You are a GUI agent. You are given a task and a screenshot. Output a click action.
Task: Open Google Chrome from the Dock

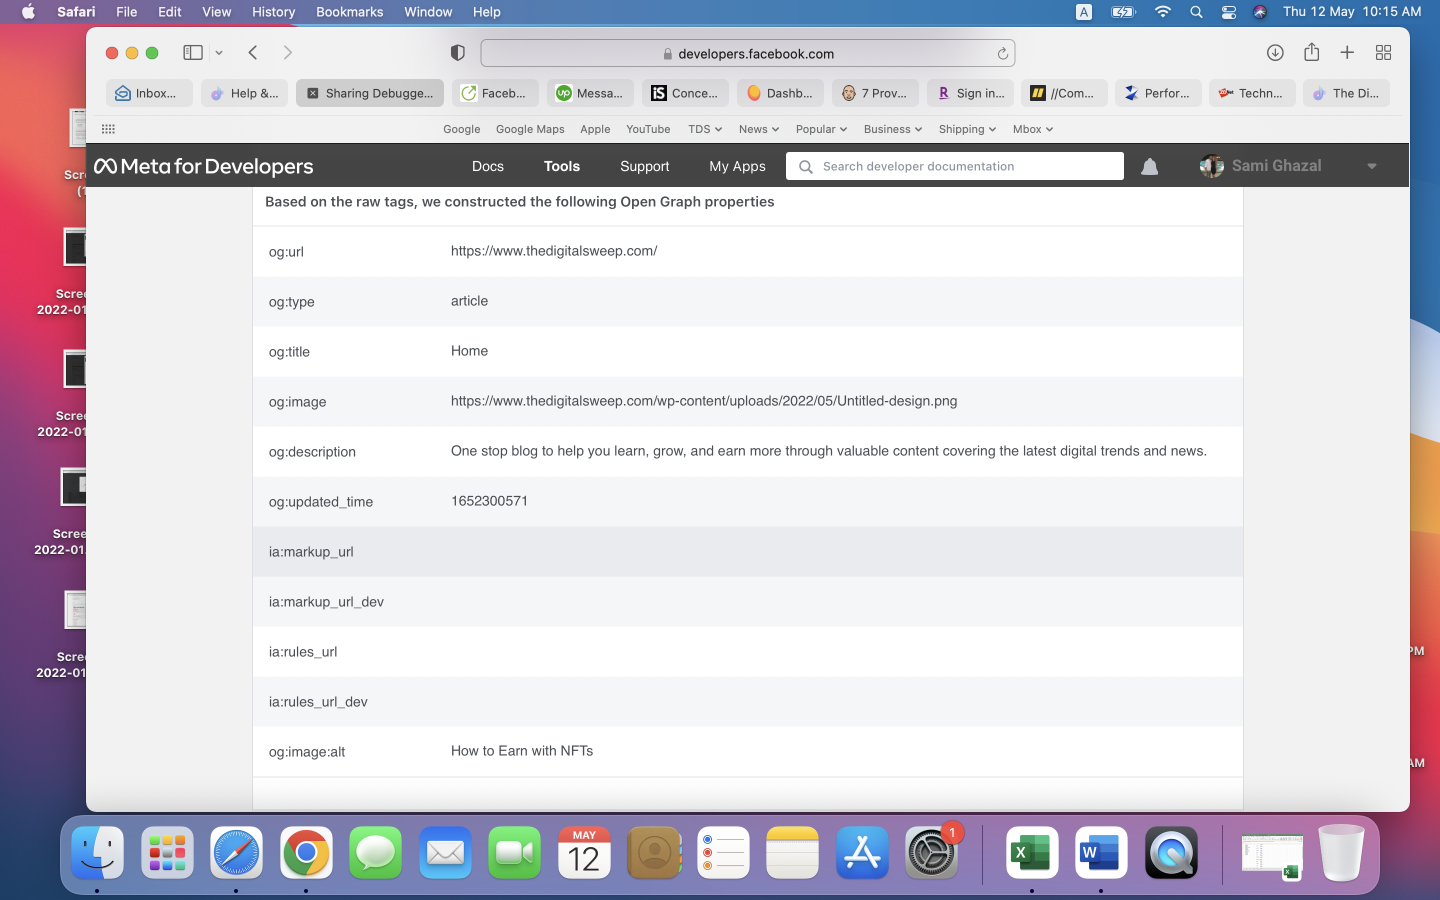[306, 853]
